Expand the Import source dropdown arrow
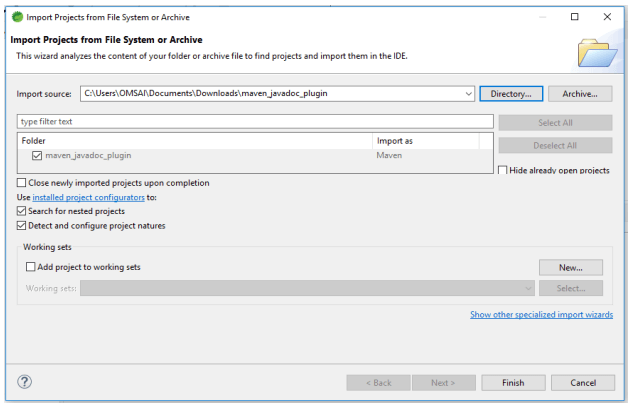Screen dimensions: 633x408 coord(468,93)
